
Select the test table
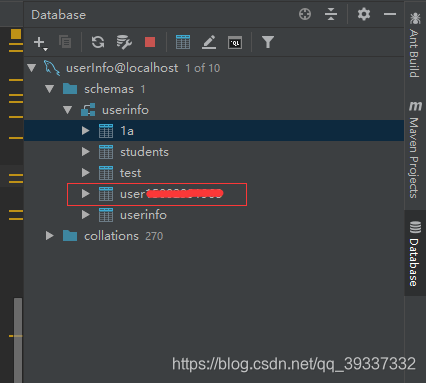coord(131,173)
